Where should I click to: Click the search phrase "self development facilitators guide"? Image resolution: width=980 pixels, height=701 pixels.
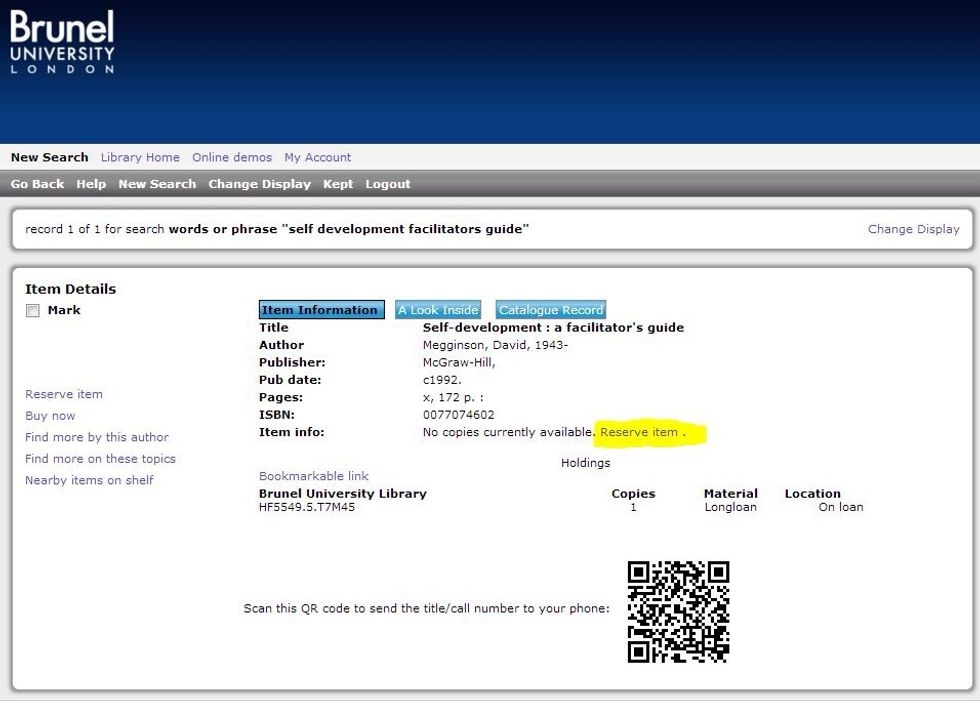click(x=406, y=229)
